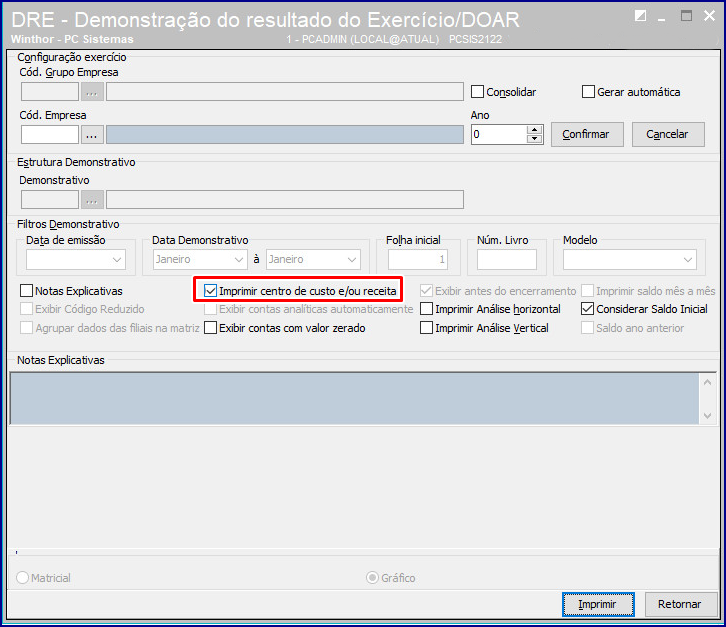Click the Cód. Empresa code field
Image resolution: width=726 pixels, height=627 pixels.
point(50,135)
